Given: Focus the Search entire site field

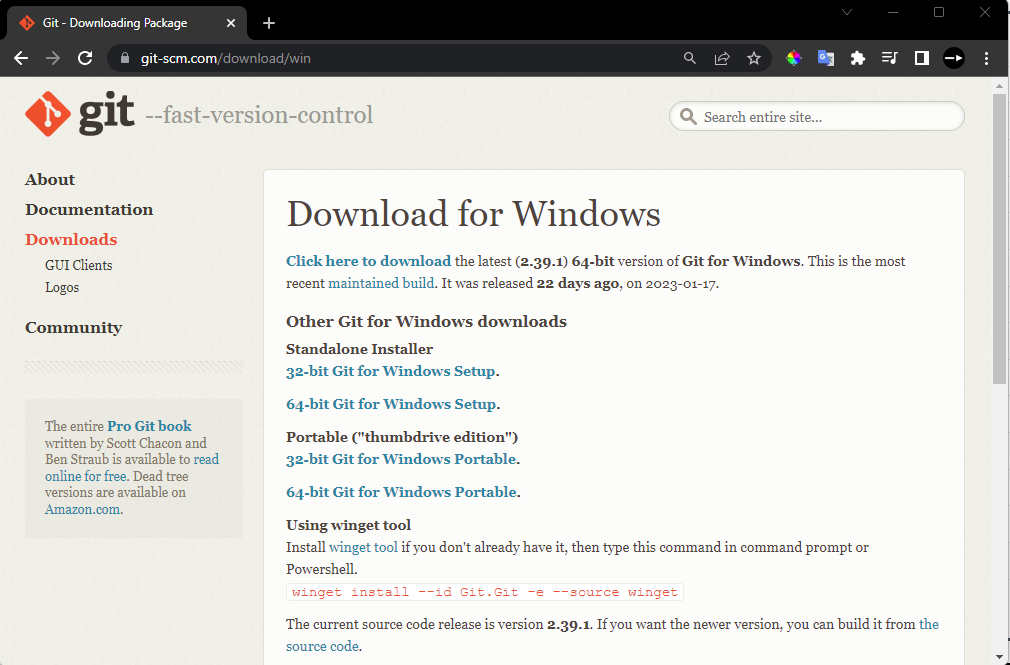Looking at the screenshot, I should click(817, 117).
